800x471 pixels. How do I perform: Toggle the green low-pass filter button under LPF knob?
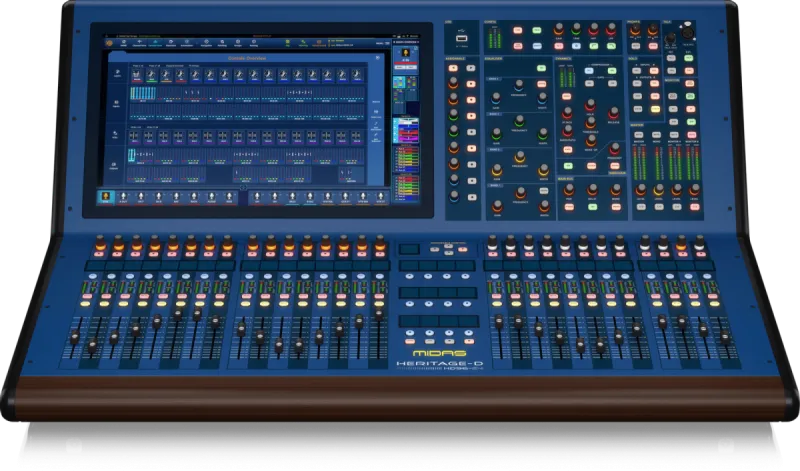coord(611,46)
